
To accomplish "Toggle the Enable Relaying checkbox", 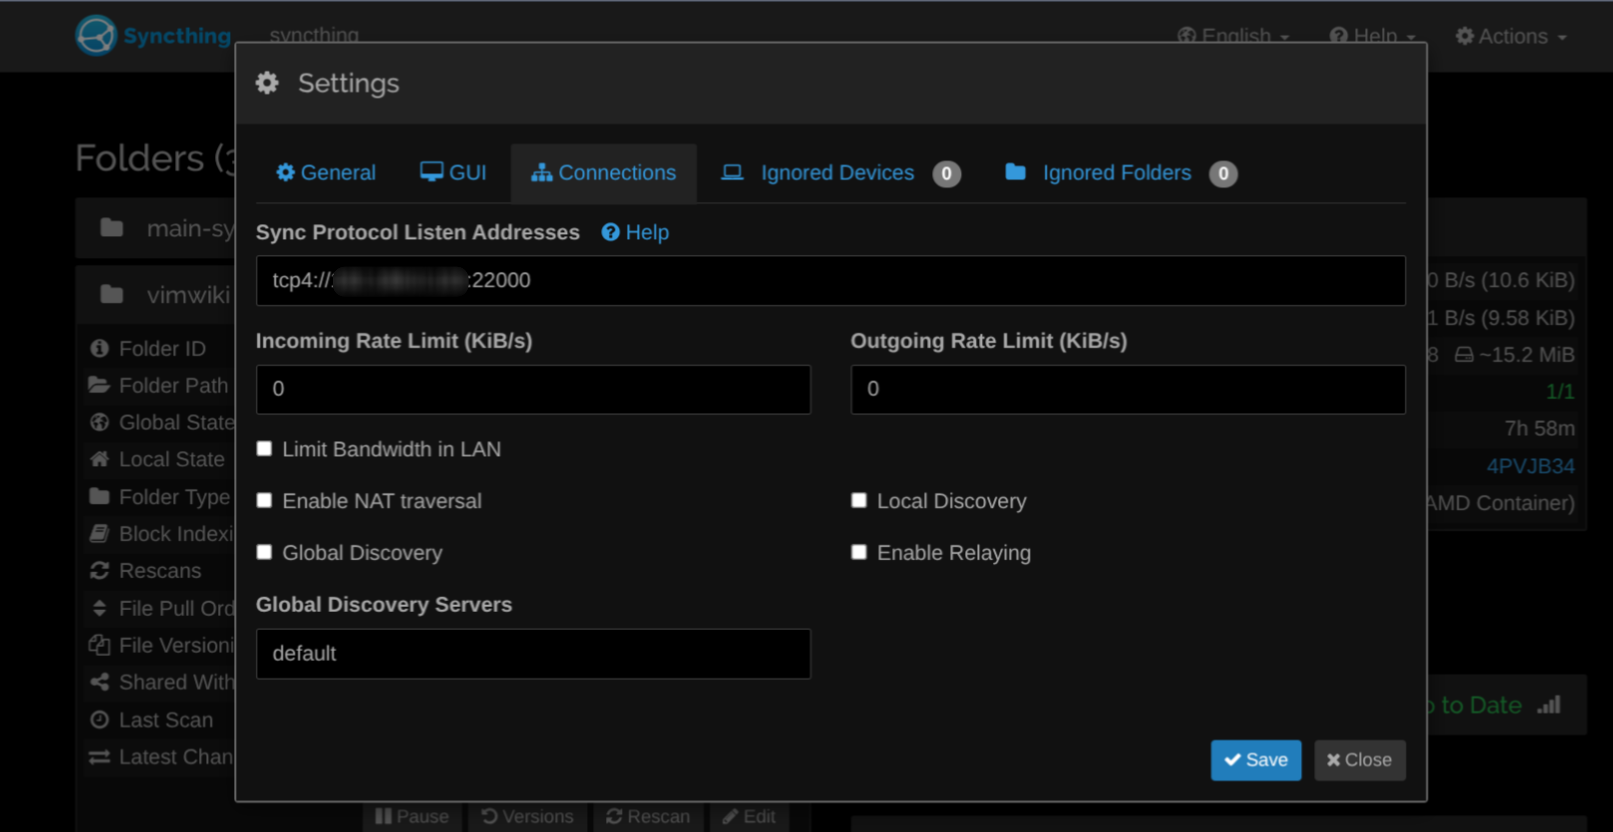I will pyautogui.click(x=859, y=552).
